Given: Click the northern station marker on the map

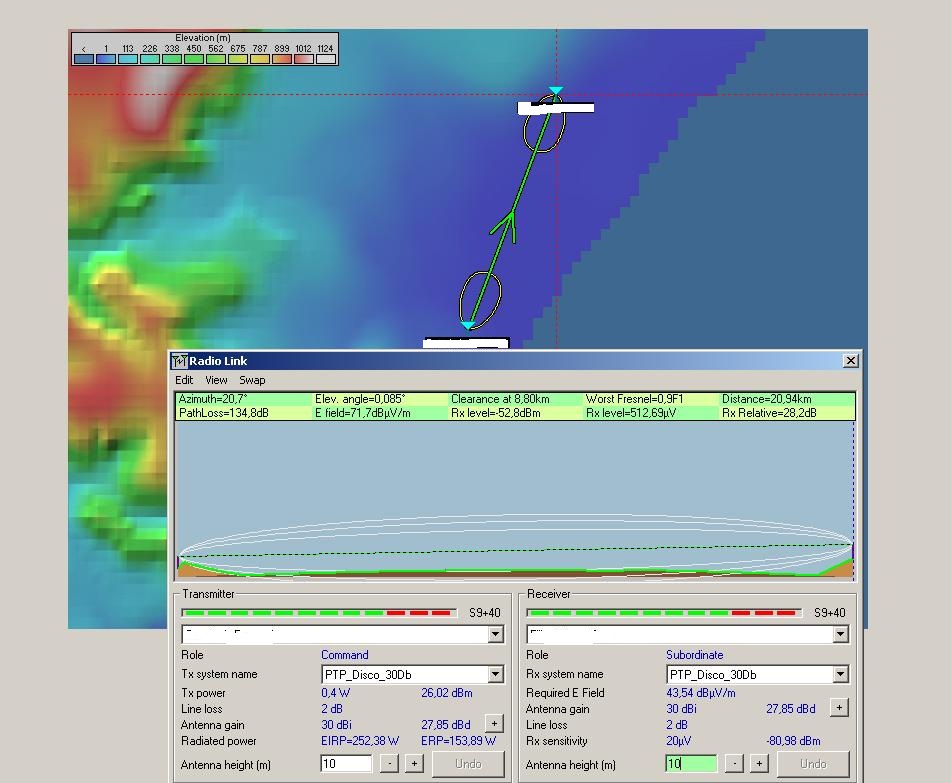Looking at the screenshot, I should pyautogui.click(x=556, y=90).
